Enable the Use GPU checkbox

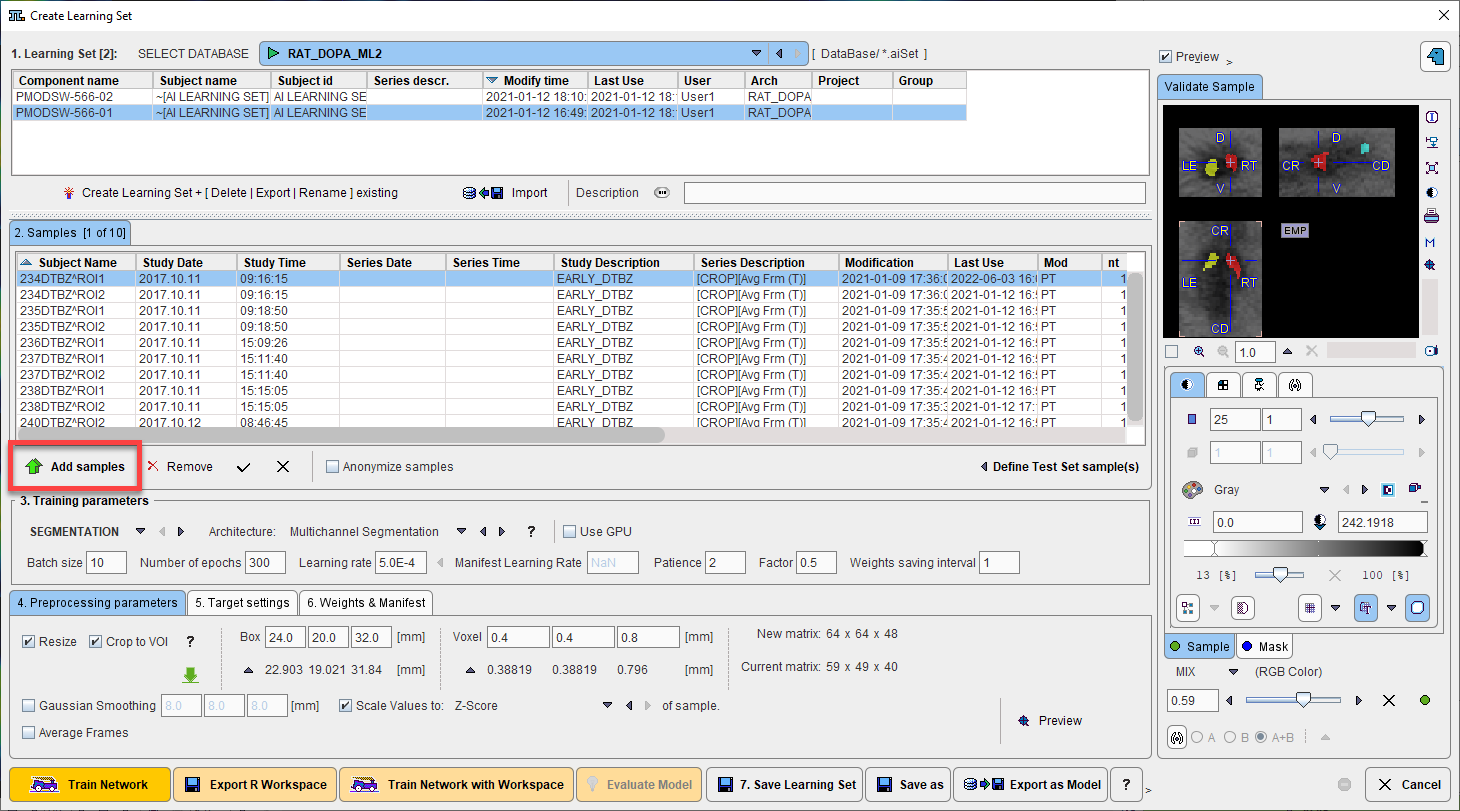[x=570, y=532]
